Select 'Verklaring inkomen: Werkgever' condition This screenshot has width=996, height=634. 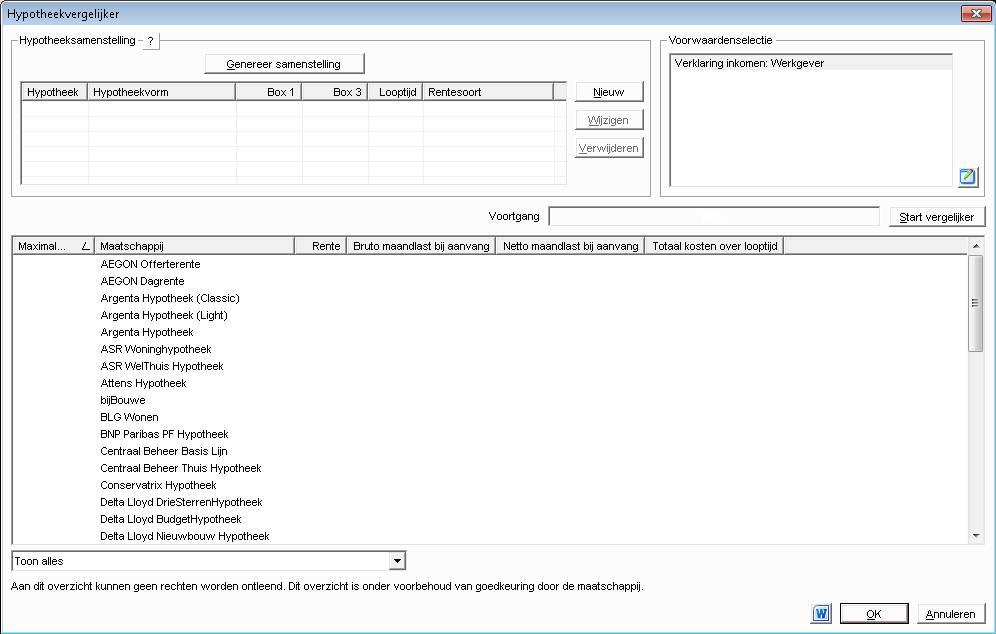pyautogui.click(x=811, y=63)
